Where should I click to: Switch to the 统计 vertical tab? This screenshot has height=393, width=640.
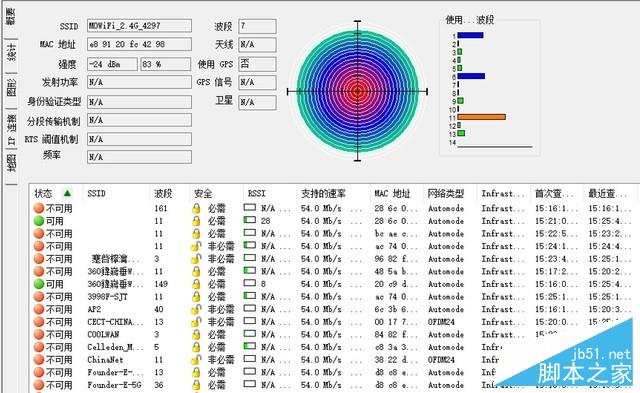pos(11,52)
